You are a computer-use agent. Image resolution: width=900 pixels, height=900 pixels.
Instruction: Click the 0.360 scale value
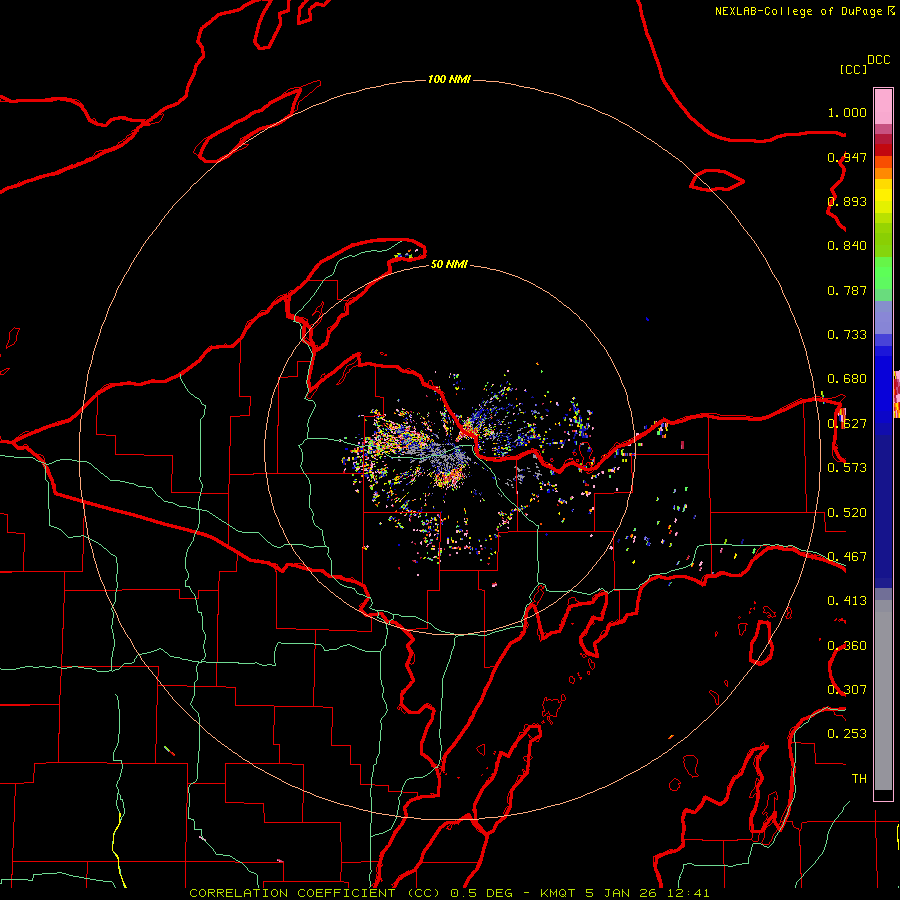coord(847,646)
